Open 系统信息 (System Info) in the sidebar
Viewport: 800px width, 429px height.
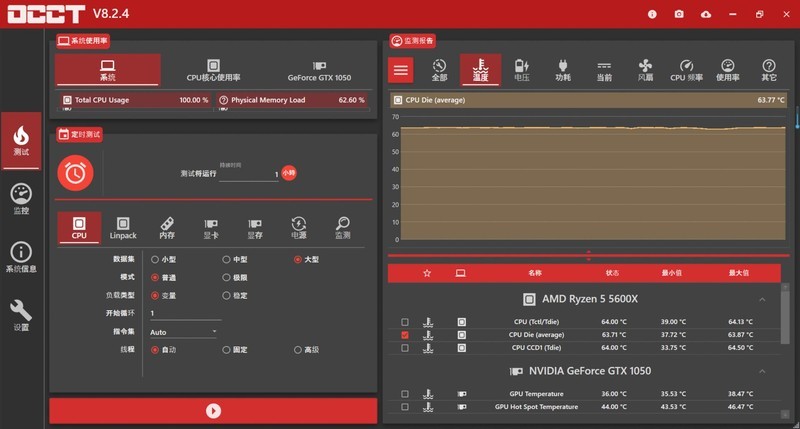click(21, 257)
